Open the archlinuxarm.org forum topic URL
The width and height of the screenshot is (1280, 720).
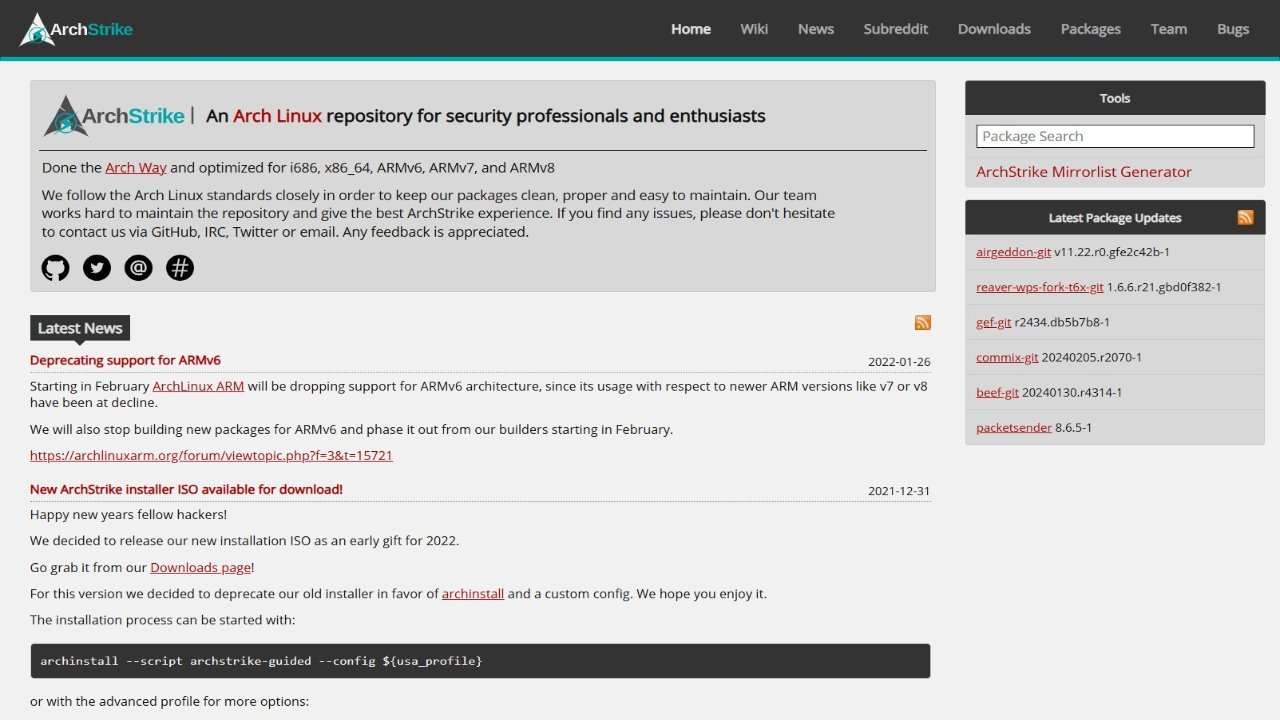click(x=211, y=456)
